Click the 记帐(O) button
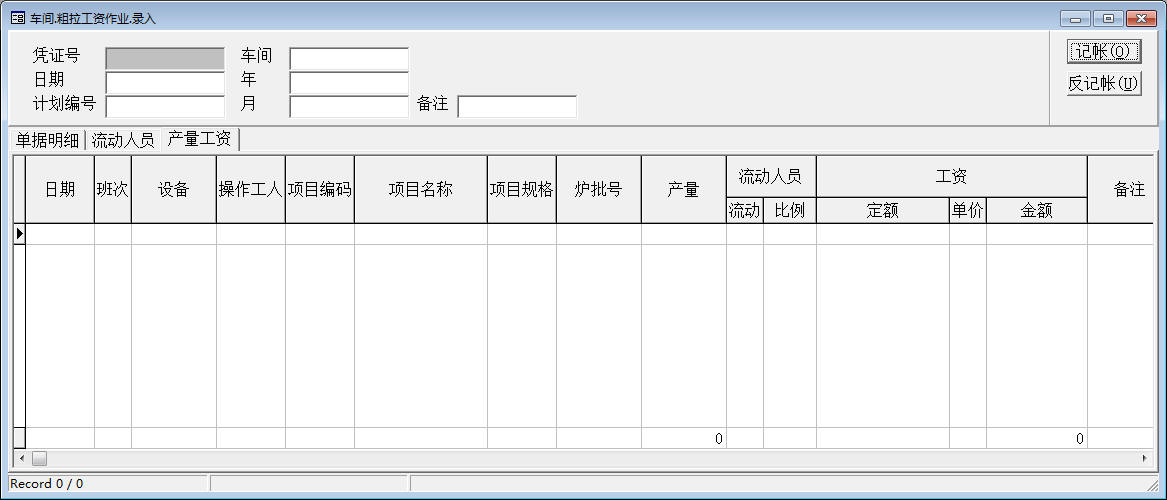Screen dimensions: 1167x500 click(1104, 52)
